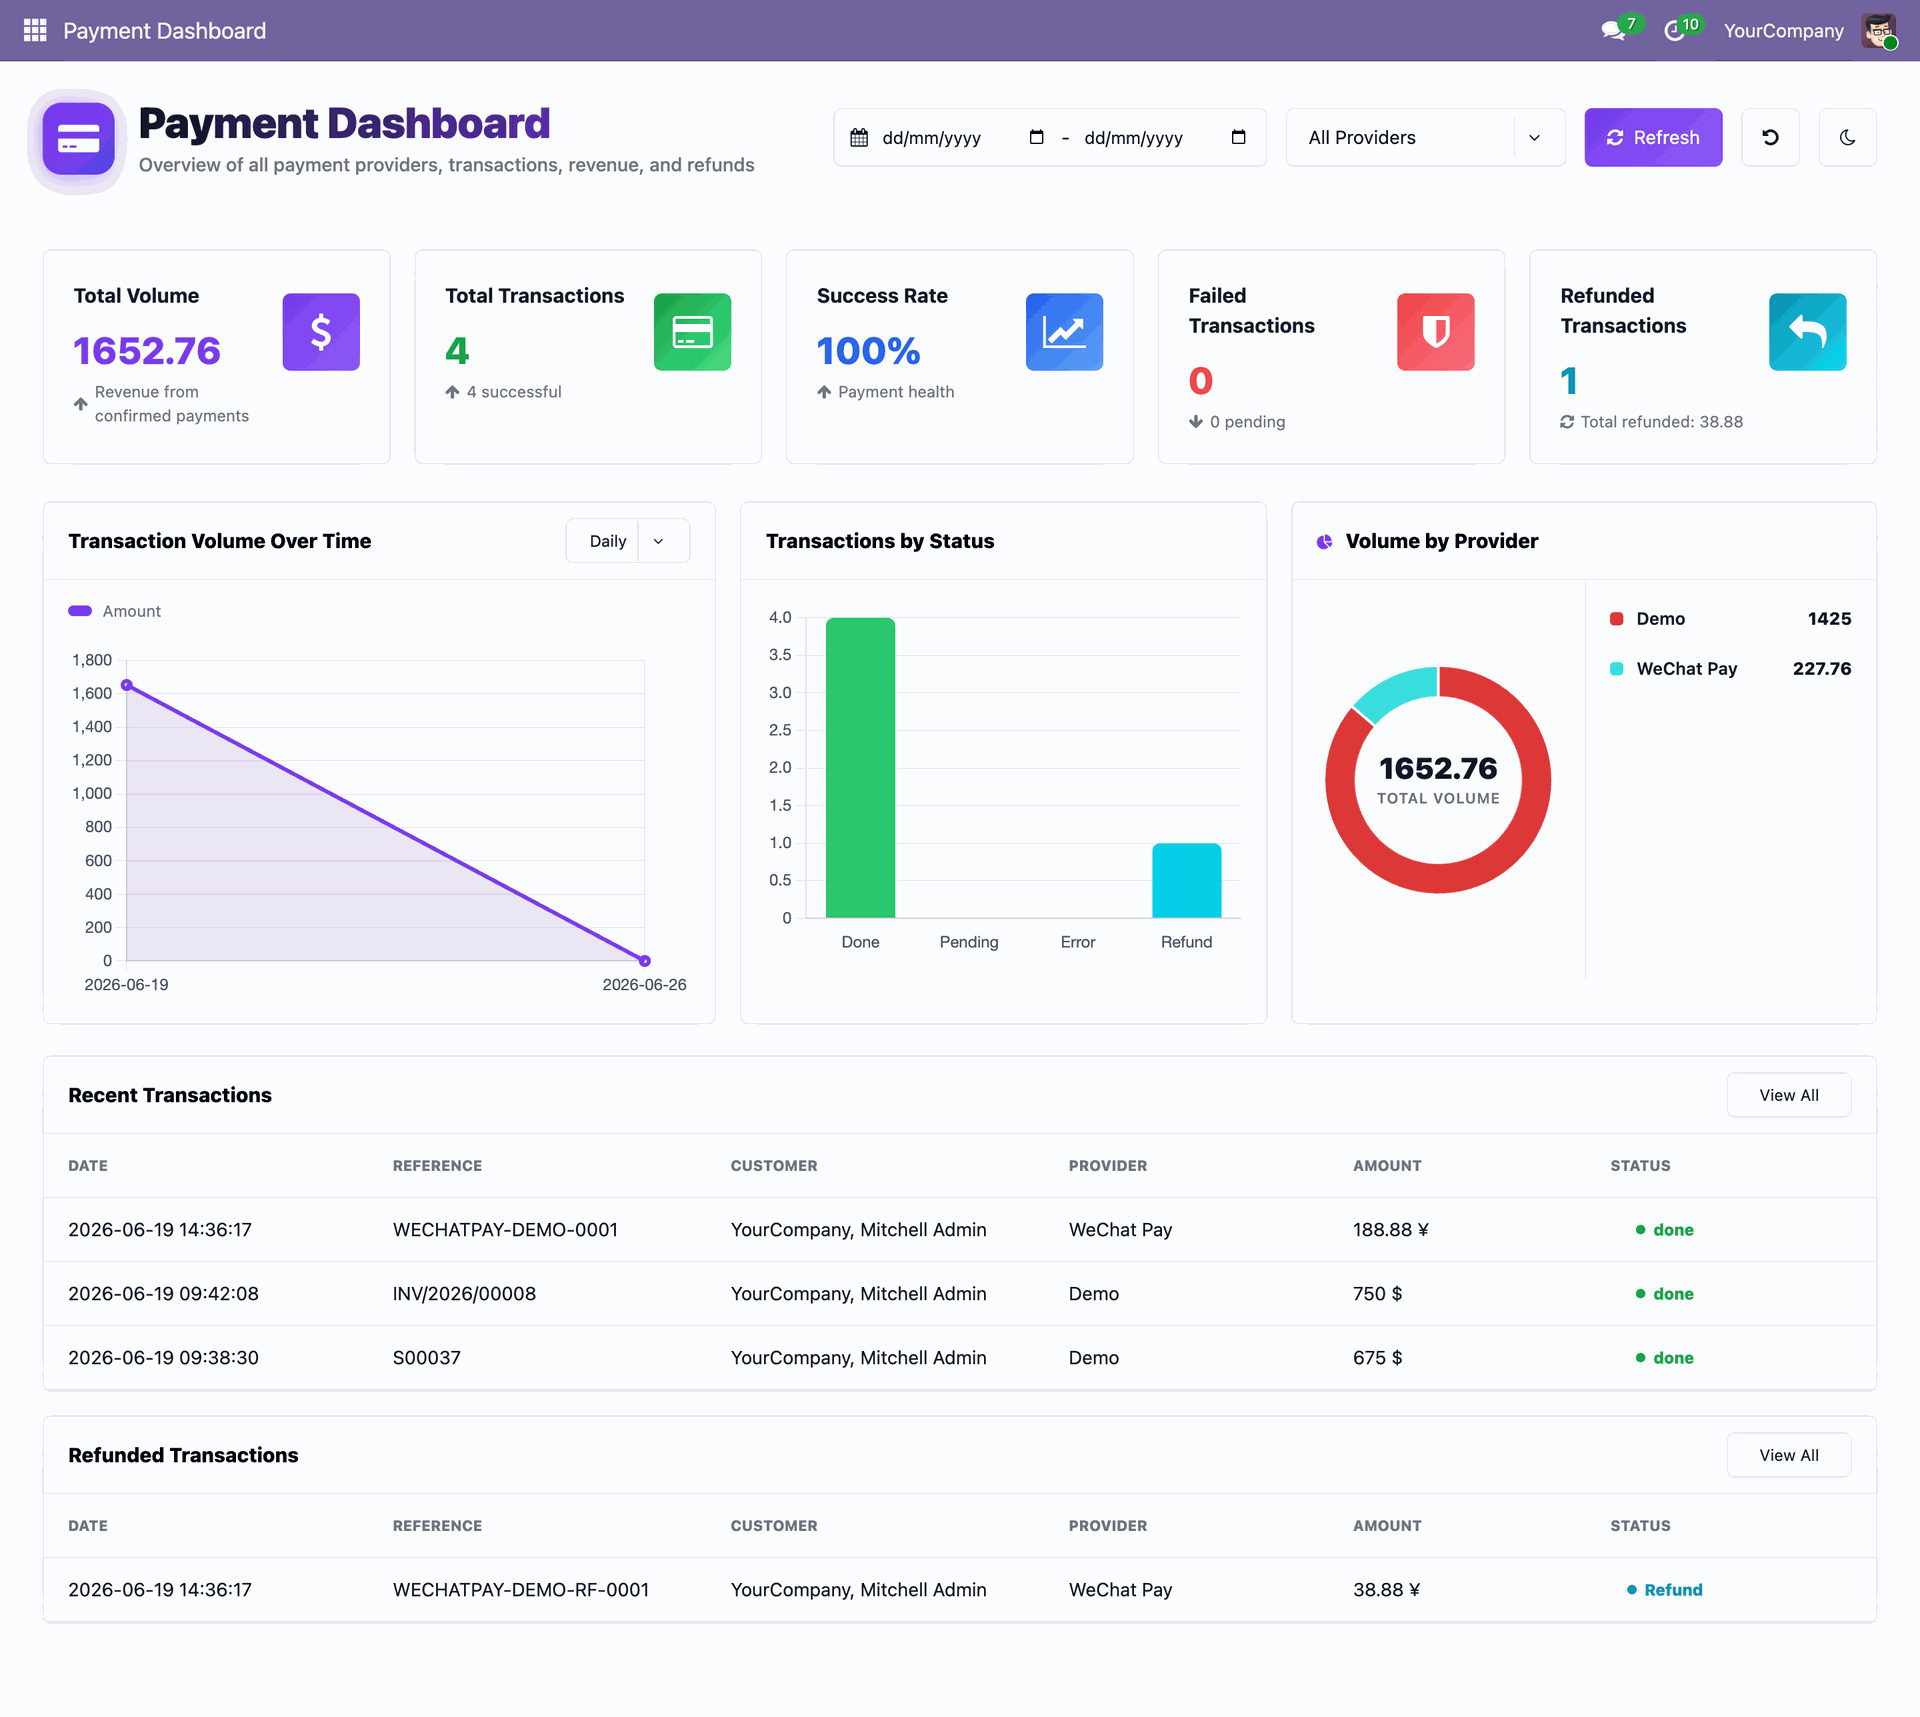Click the Refunded Transactions reply arrow icon
The height and width of the screenshot is (1717, 1920).
(1807, 332)
